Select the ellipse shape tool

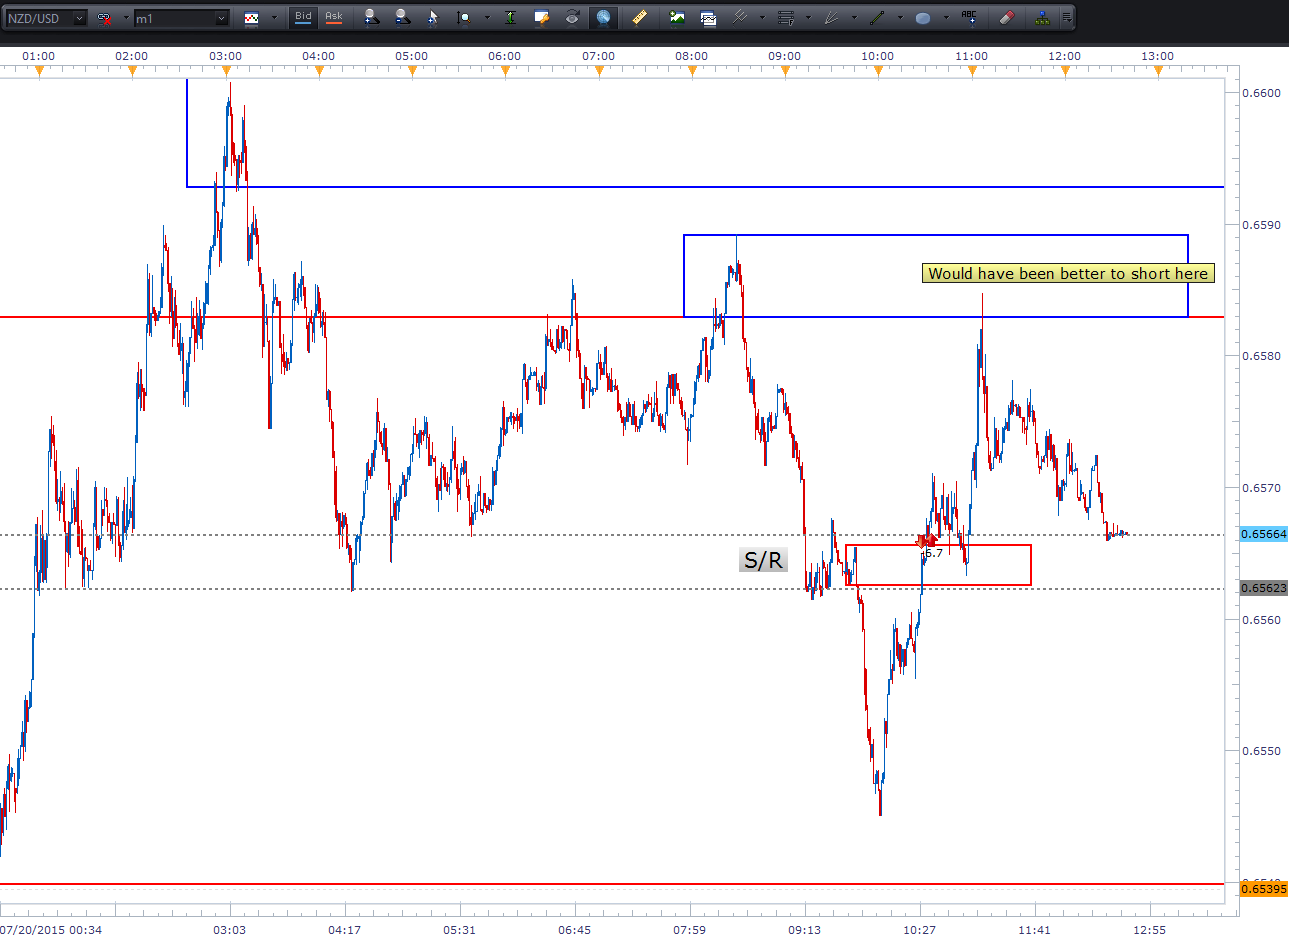[x=923, y=17]
